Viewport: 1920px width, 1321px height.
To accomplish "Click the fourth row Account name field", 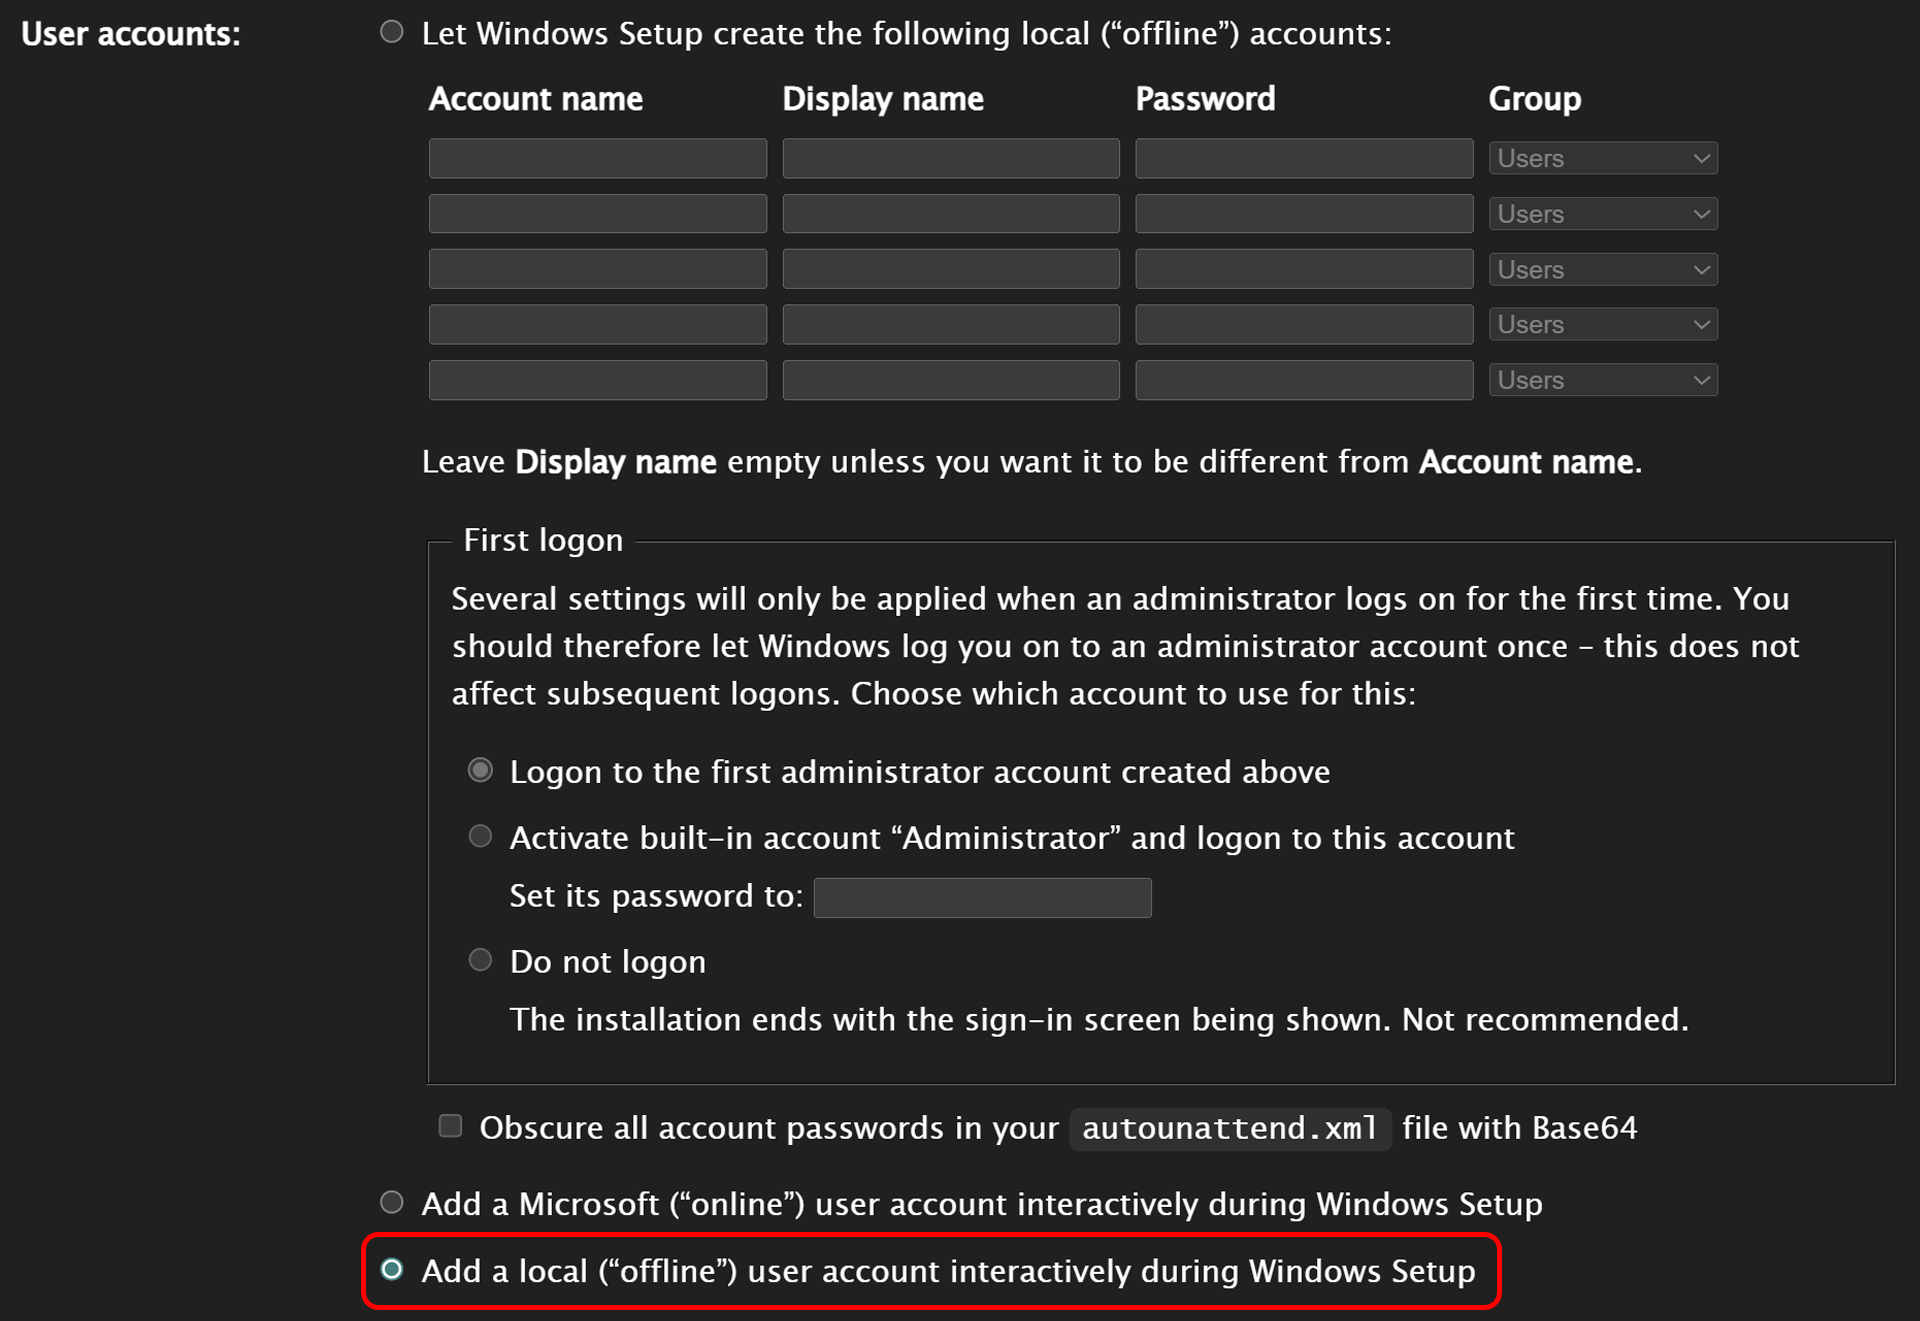I will [x=597, y=324].
